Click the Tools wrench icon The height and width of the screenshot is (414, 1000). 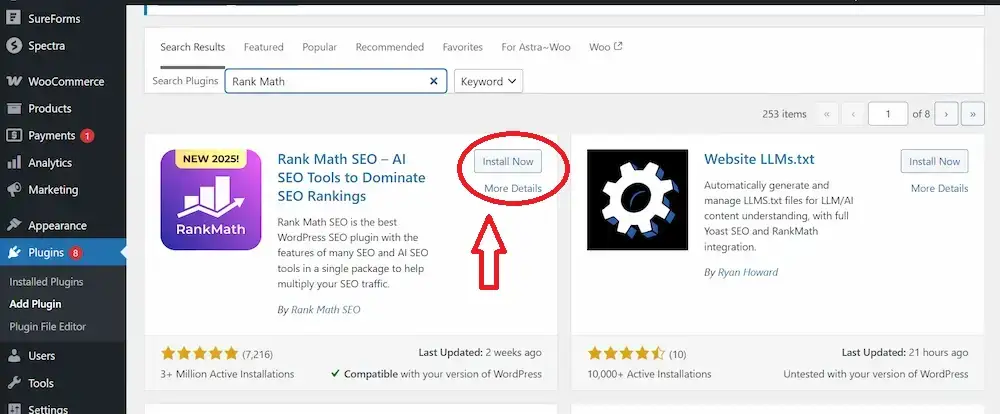click(14, 383)
